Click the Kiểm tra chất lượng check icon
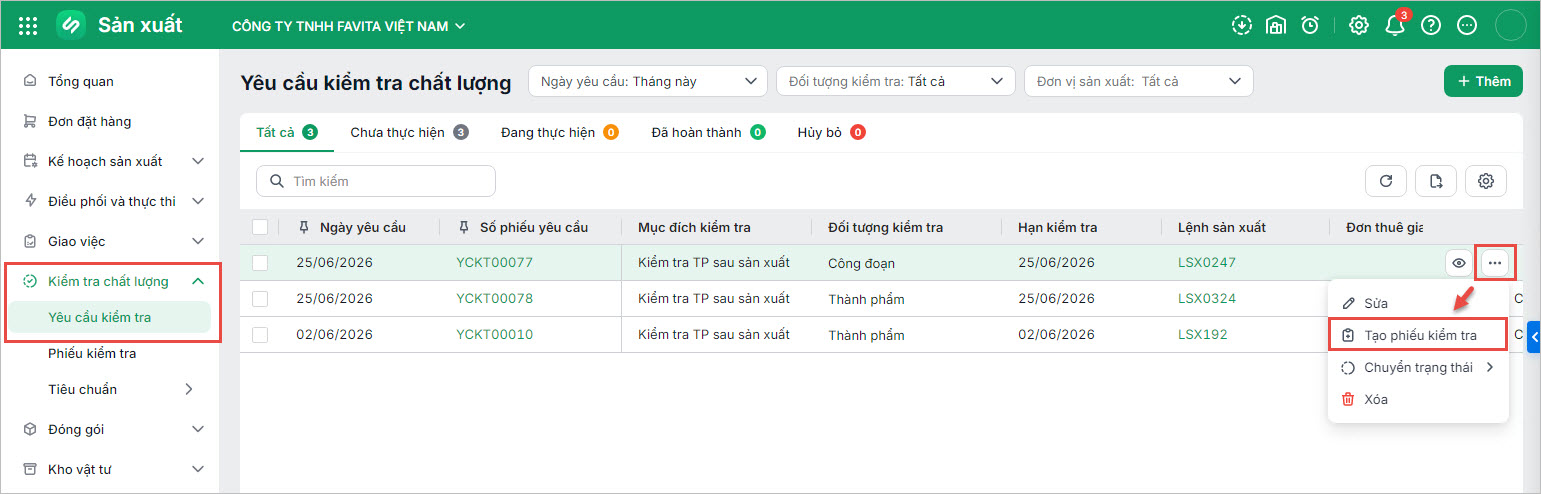Viewport: 1541px width, 494px height. (31, 281)
